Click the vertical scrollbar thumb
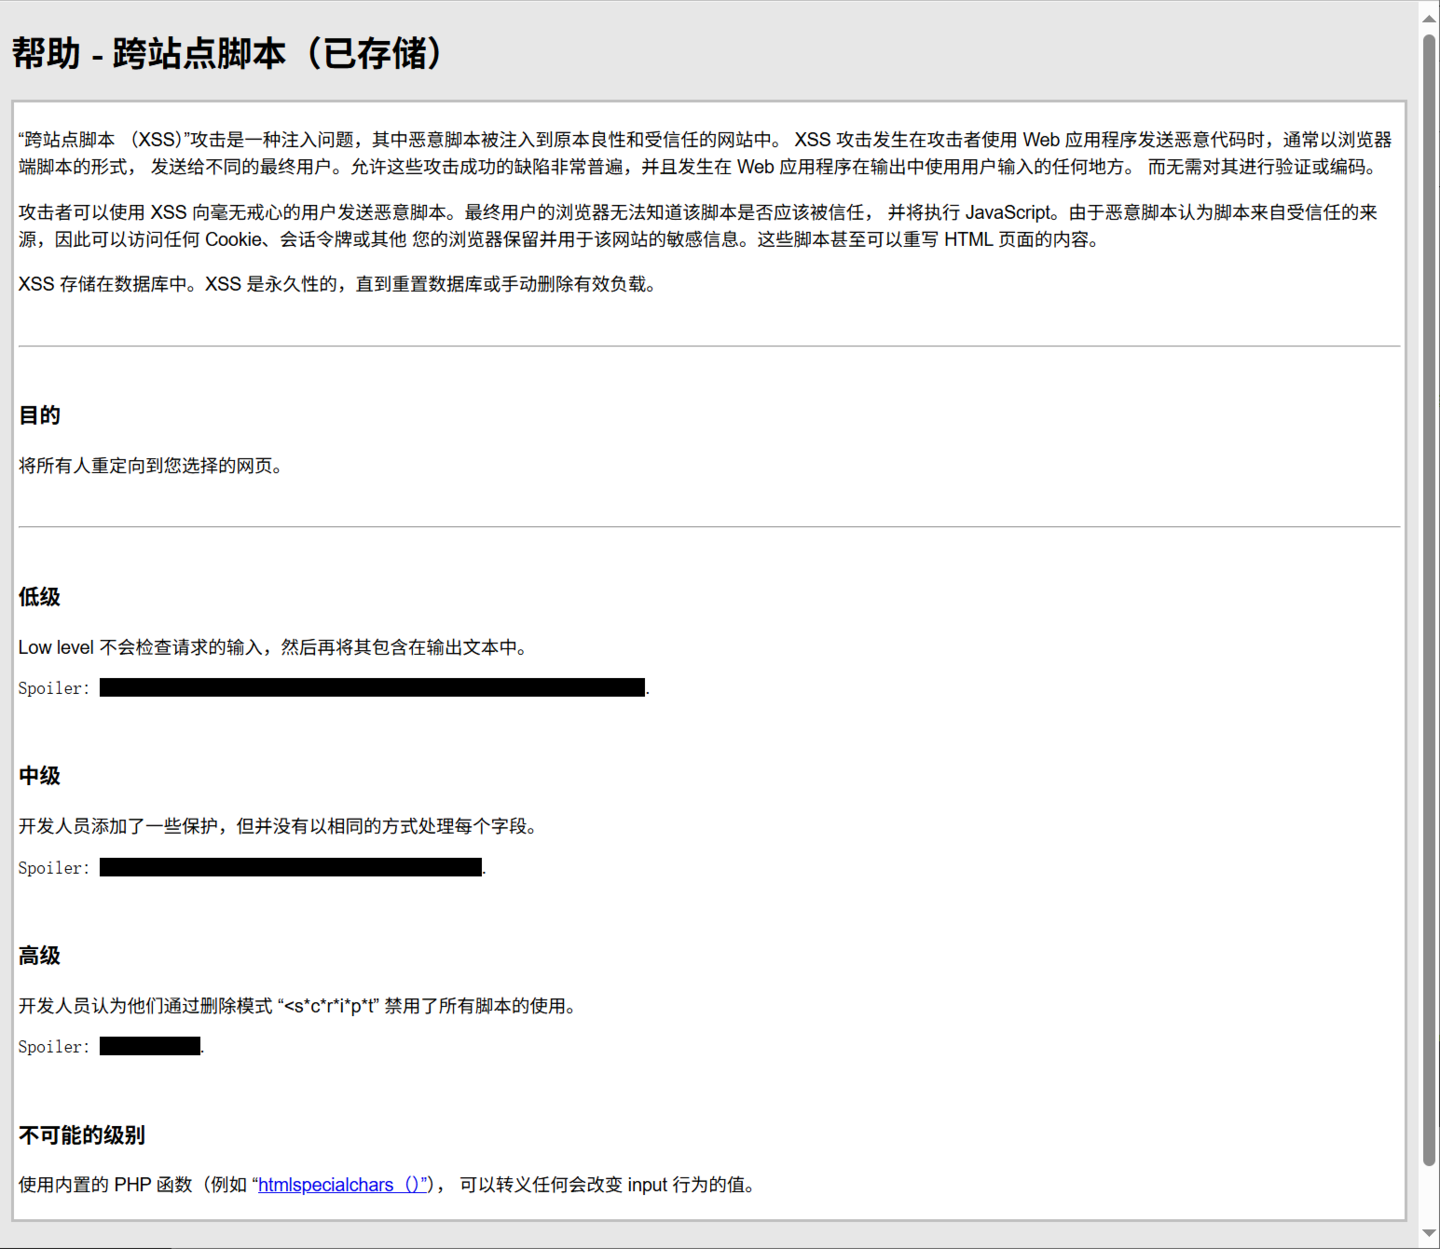This screenshot has height=1249, width=1440. click(x=1429, y=600)
